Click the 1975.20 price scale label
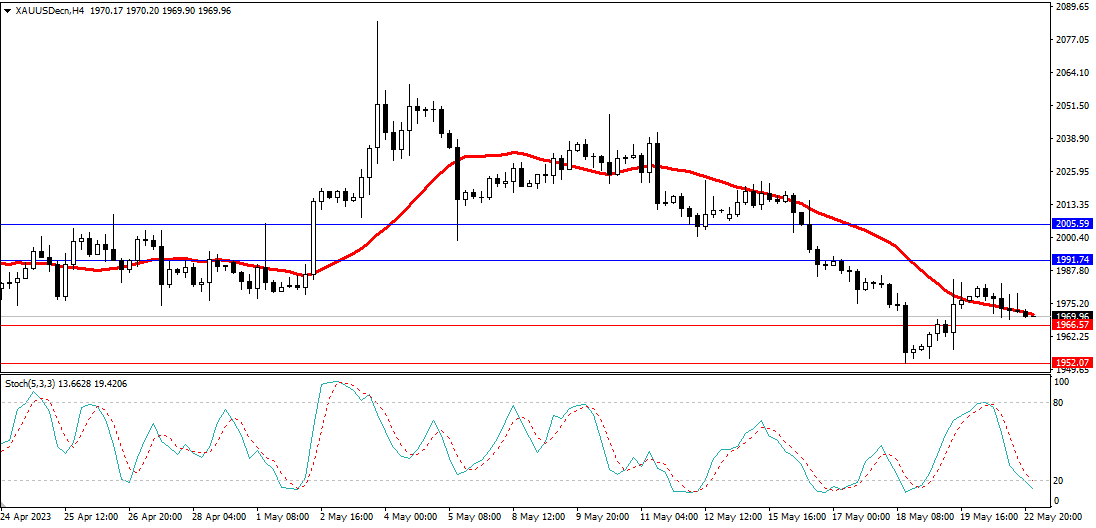This screenshot has width=1096, height=528. [x=1072, y=304]
